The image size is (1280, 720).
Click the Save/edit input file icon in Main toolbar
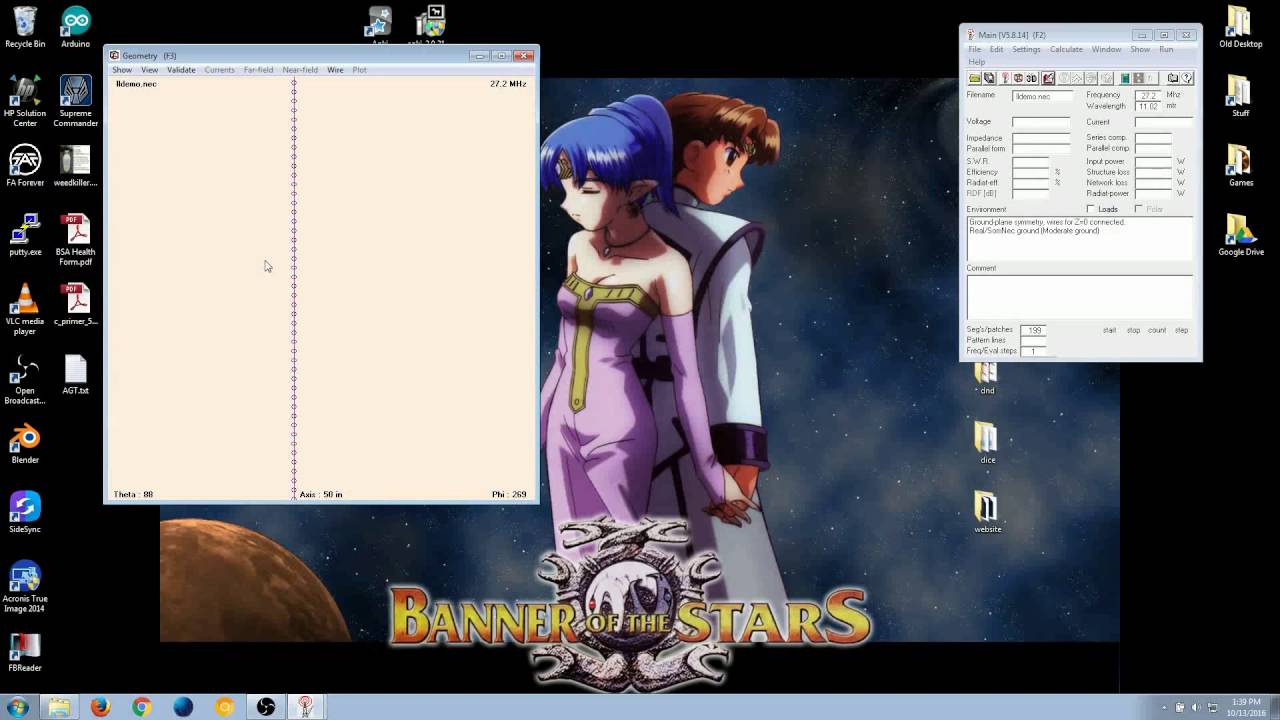click(x=989, y=78)
